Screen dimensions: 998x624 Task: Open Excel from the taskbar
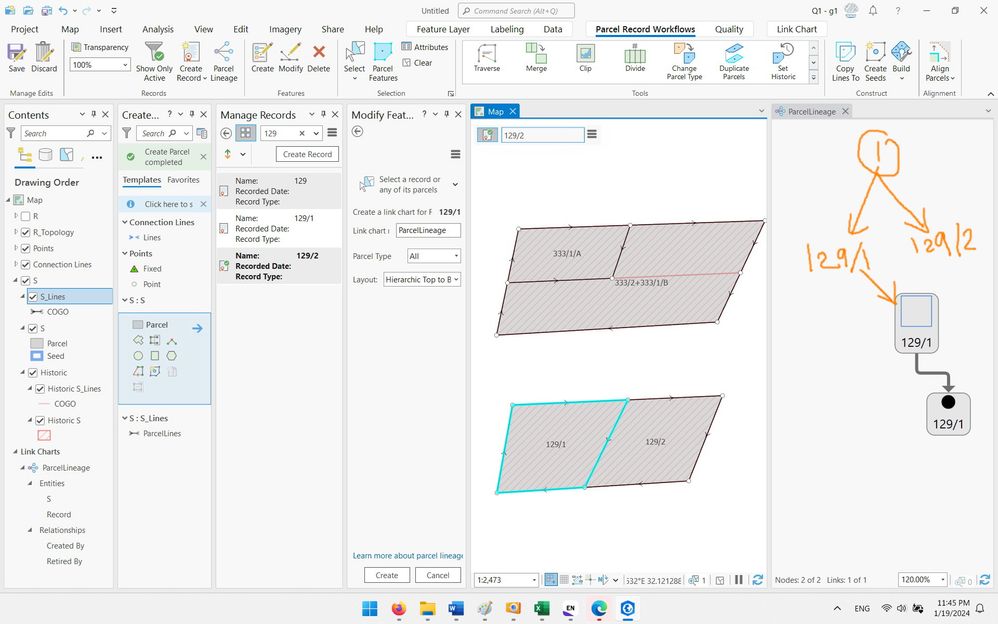[541, 609]
